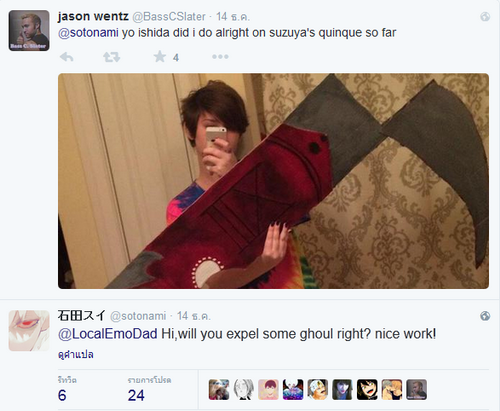Click the Thai translate tweet link
500x411 pixels.
tap(76, 354)
